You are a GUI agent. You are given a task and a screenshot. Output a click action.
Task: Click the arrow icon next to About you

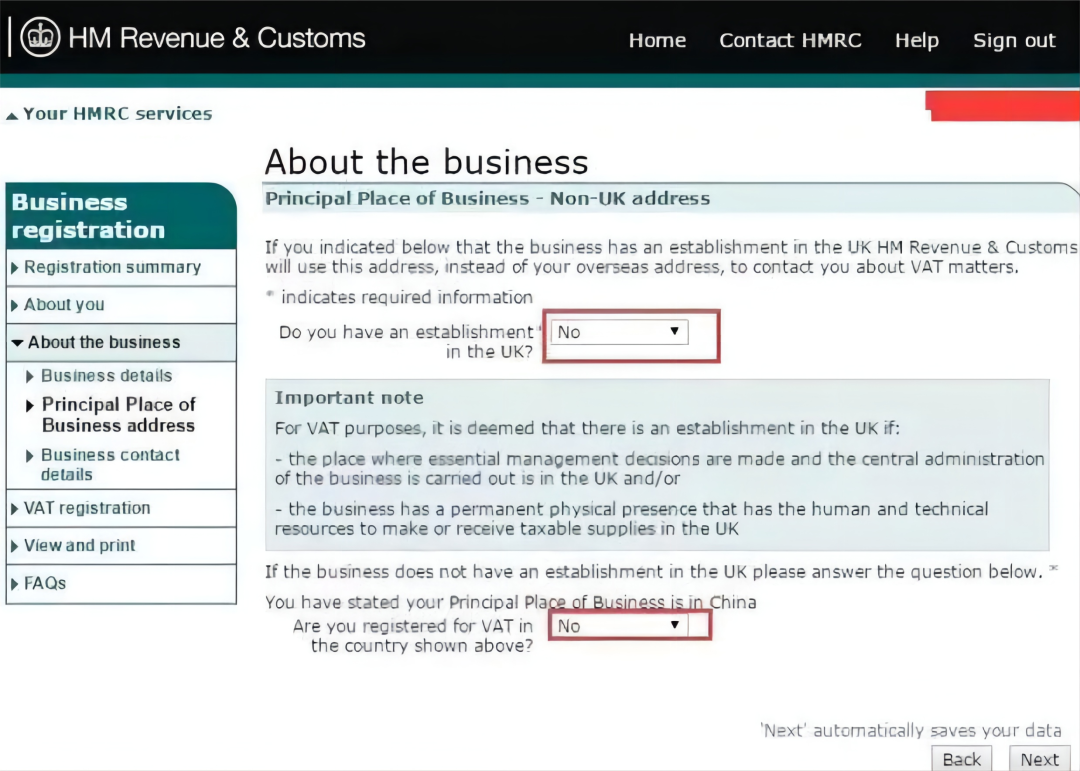tap(14, 305)
